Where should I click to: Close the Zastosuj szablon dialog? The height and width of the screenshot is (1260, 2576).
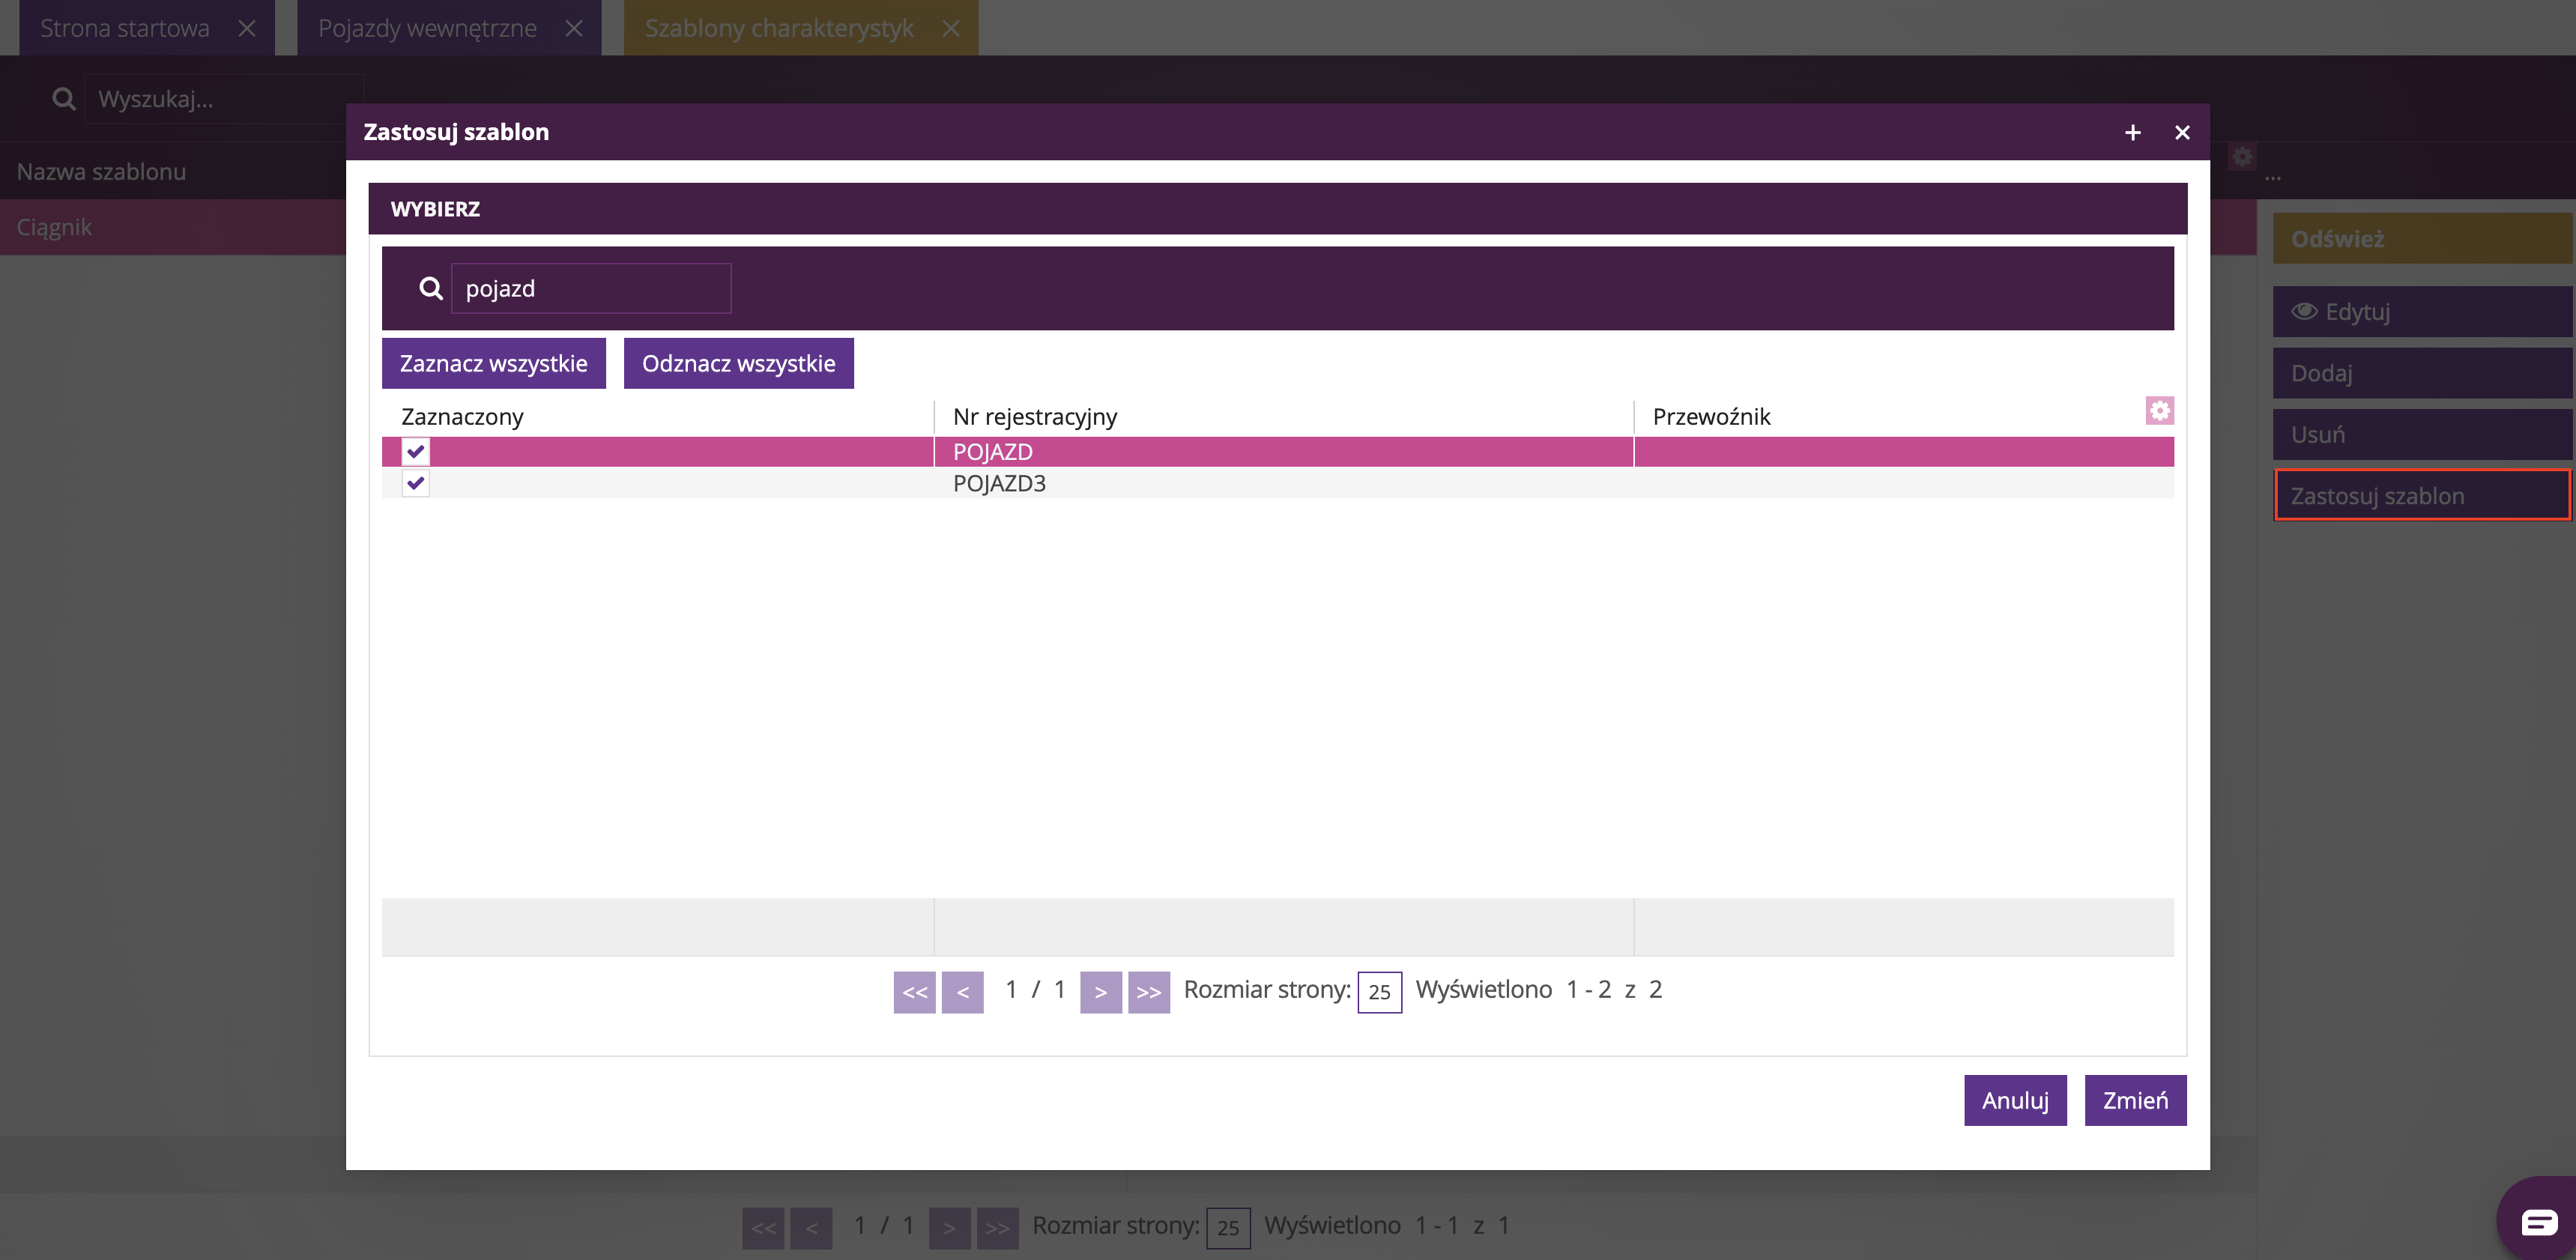coord(2182,132)
